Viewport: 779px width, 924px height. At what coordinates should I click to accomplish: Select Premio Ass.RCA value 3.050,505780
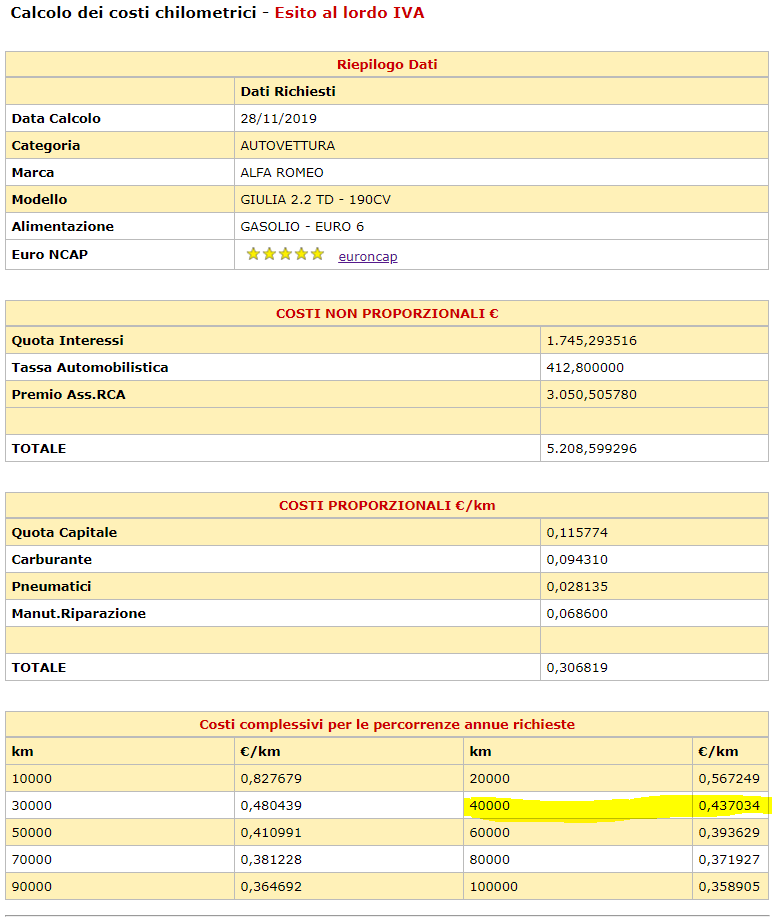(x=592, y=395)
